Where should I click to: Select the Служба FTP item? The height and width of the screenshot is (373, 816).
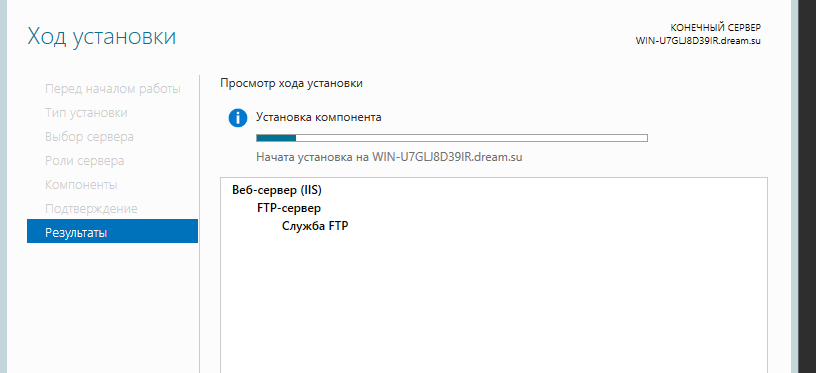[315, 226]
